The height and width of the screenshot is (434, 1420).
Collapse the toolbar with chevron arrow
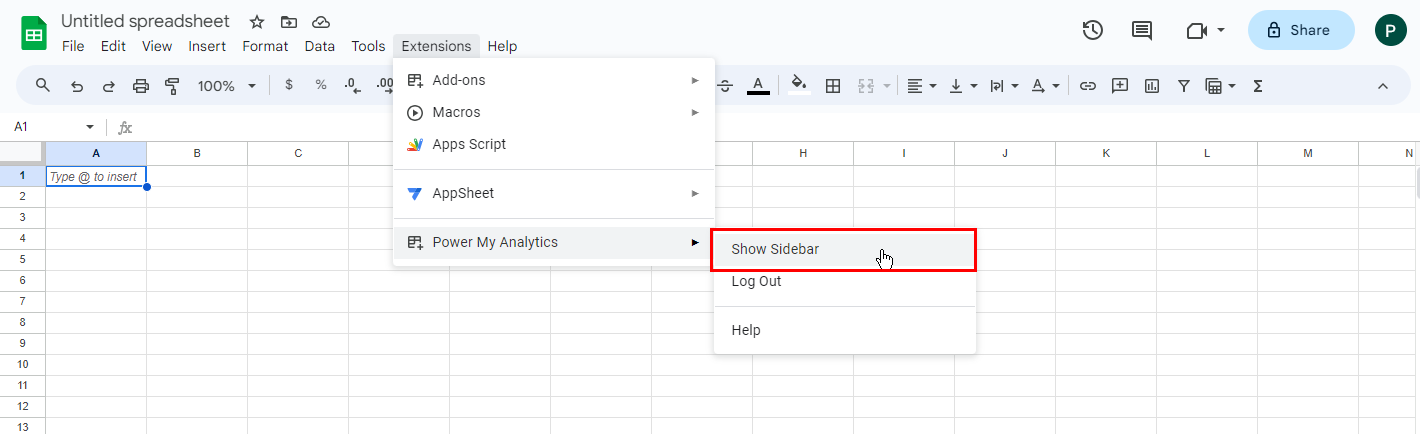point(1383,86)
